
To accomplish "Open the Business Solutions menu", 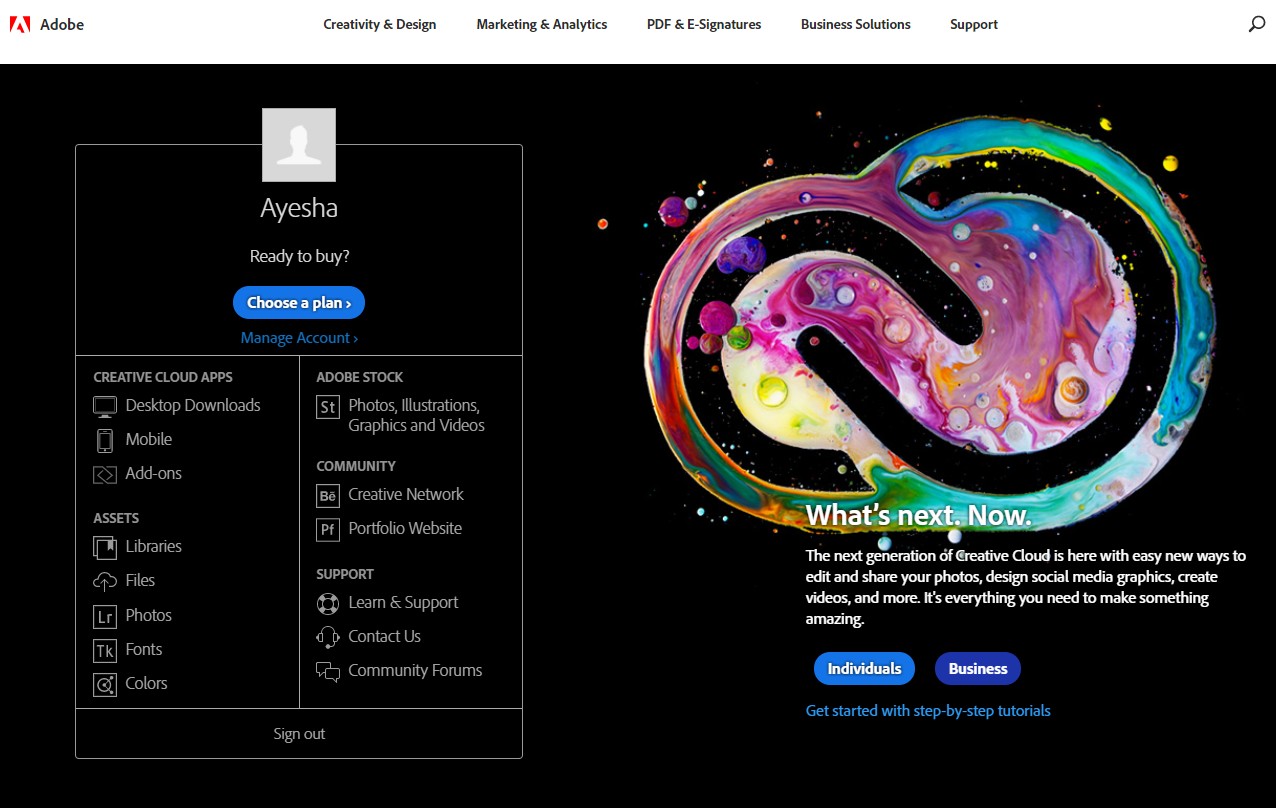I will coord(855,24).
